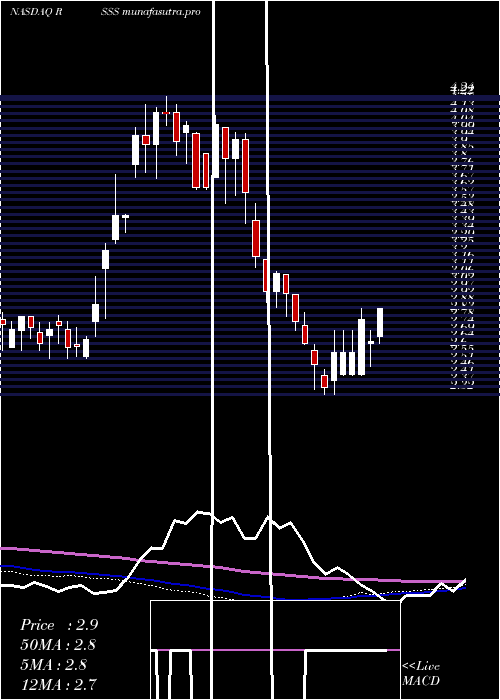500x700 pixels.
Task: Click the rightmost candlestick of the chart
Action: (380, 325)
